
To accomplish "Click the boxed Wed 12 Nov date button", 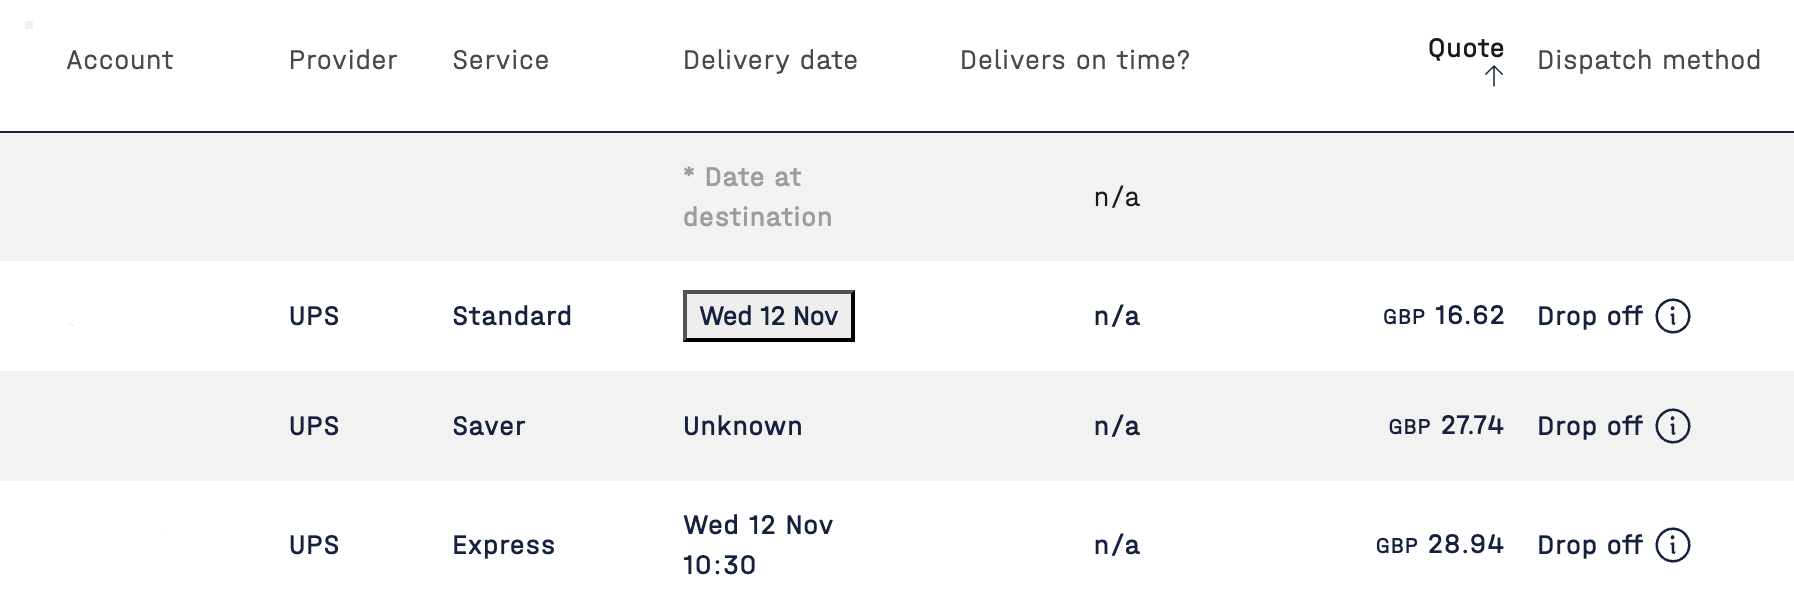I will click(x=768, y=316).
